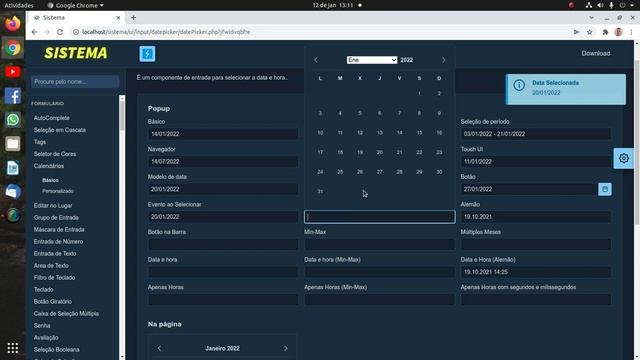Click the blue lightning bolt icon
This screenshot has width=640, height=360.
click(147, 53)
